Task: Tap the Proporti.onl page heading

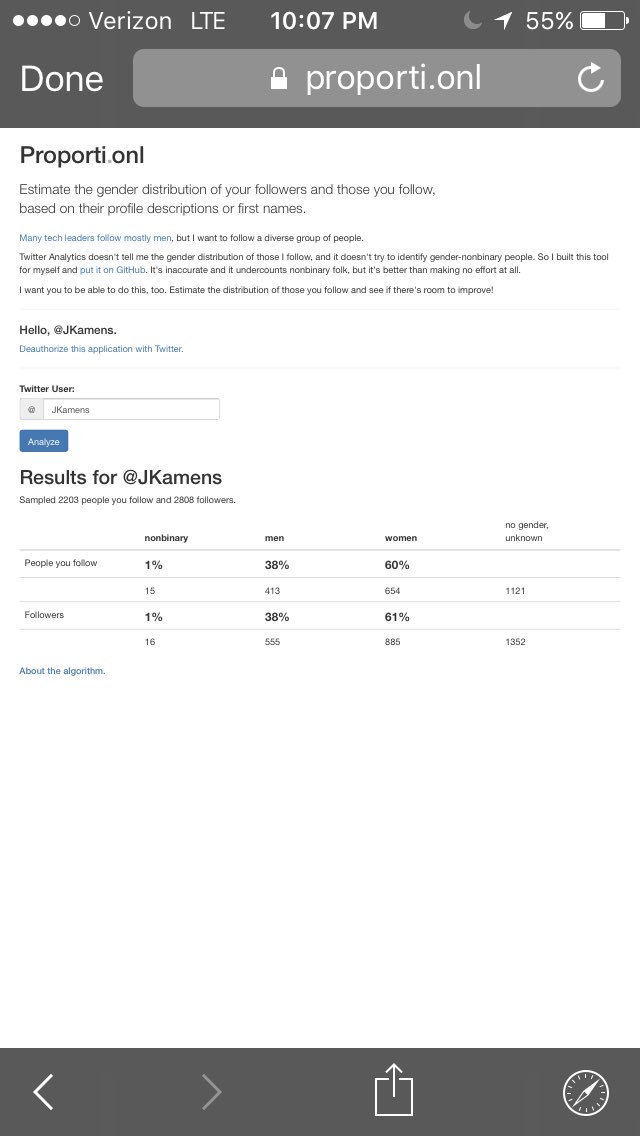Action: (x=82, y=155)
